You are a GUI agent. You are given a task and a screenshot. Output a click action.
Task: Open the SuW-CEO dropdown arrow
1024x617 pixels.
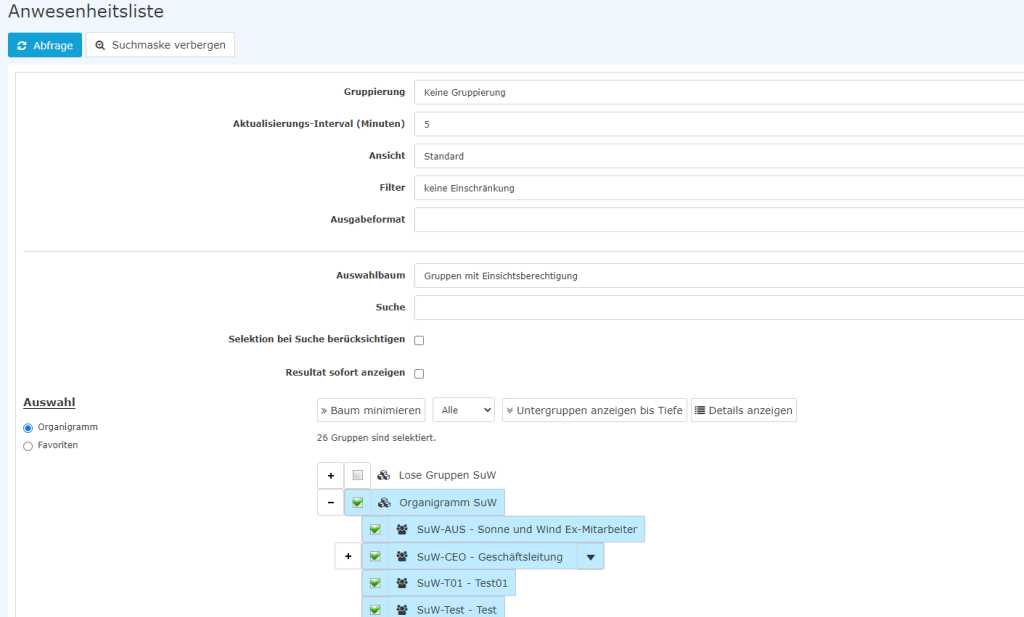click(x=590, y=557)
